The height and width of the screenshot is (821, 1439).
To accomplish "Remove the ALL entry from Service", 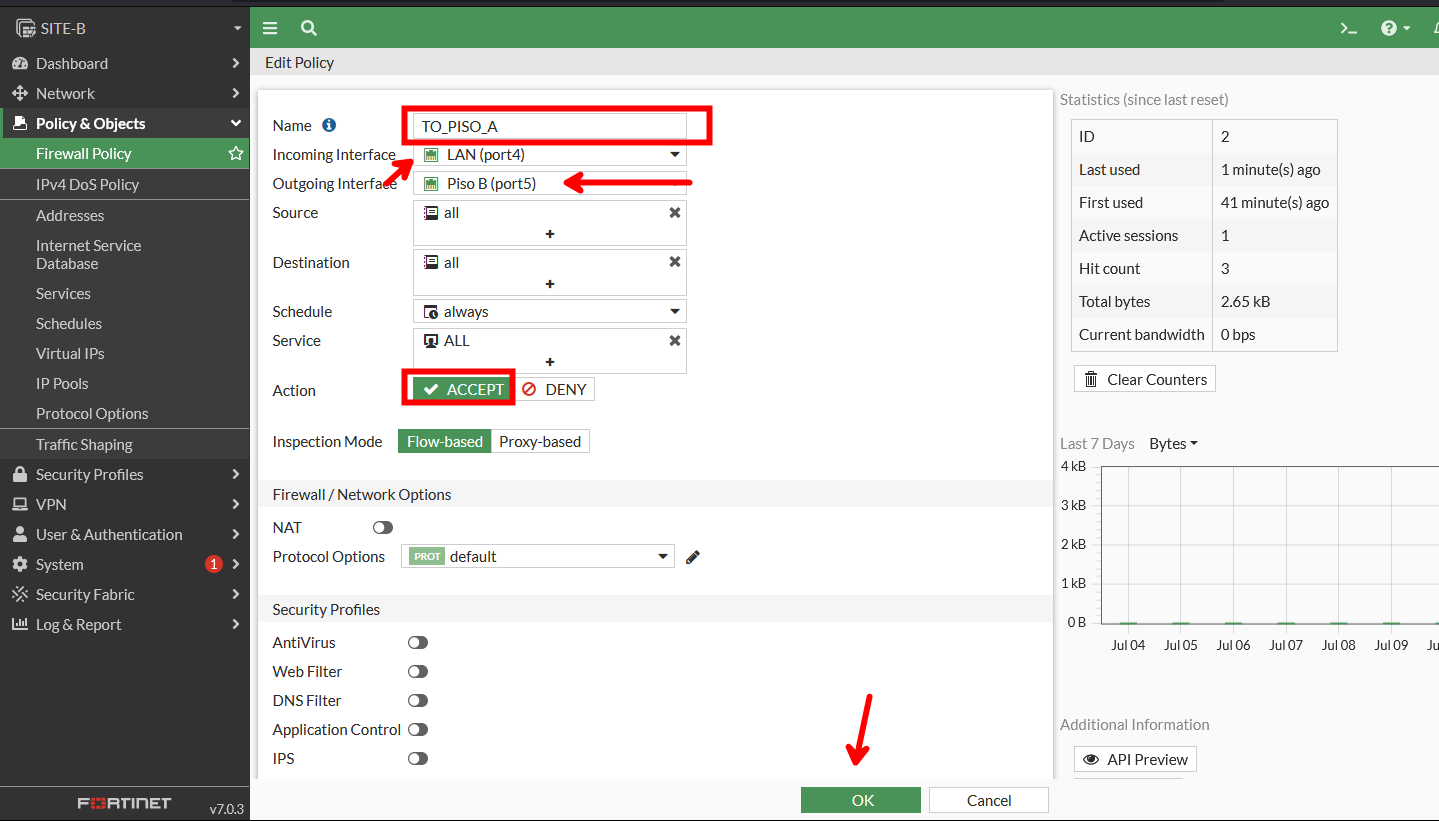I will tap(675, 341).
